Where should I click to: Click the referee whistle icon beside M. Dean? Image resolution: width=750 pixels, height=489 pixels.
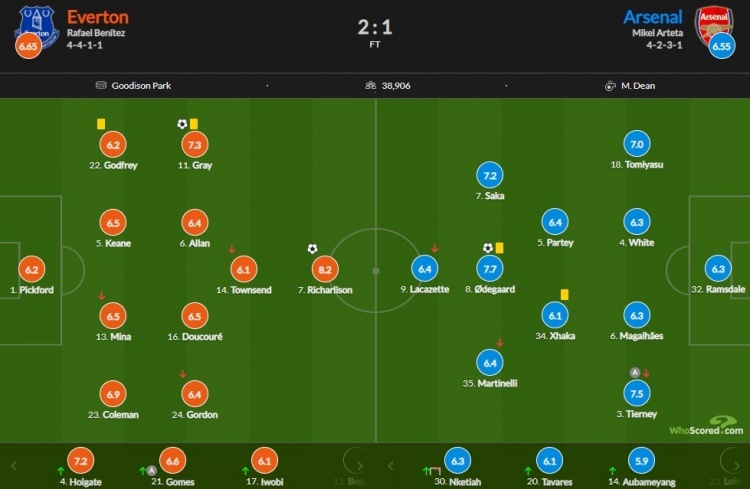[610, 86]
